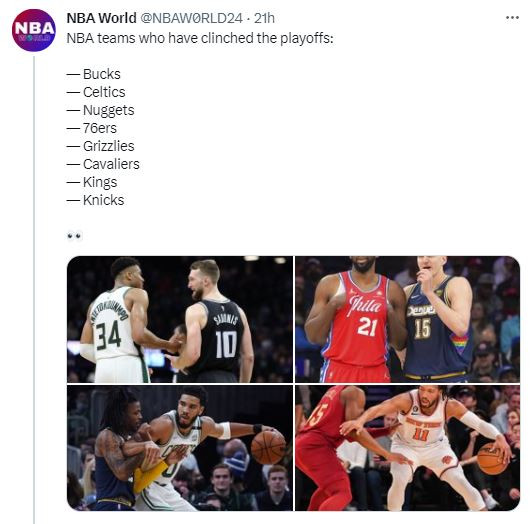Click the Cavaliers entry in the tweet
The image size is (530, 524).
pyautogui.click(x=103, y=164)
